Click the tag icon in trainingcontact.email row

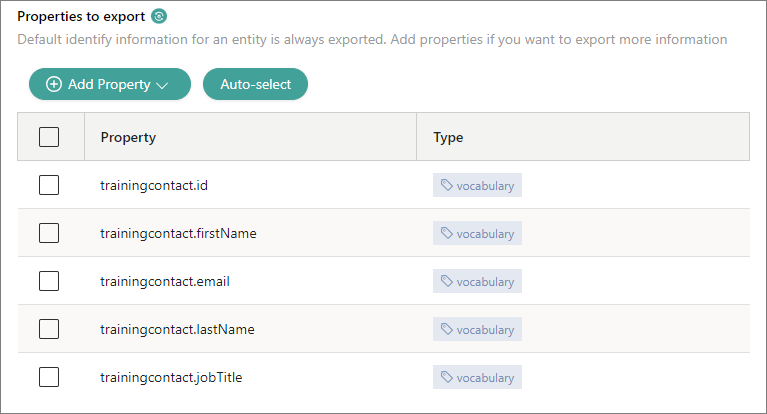tap(447, 282)
